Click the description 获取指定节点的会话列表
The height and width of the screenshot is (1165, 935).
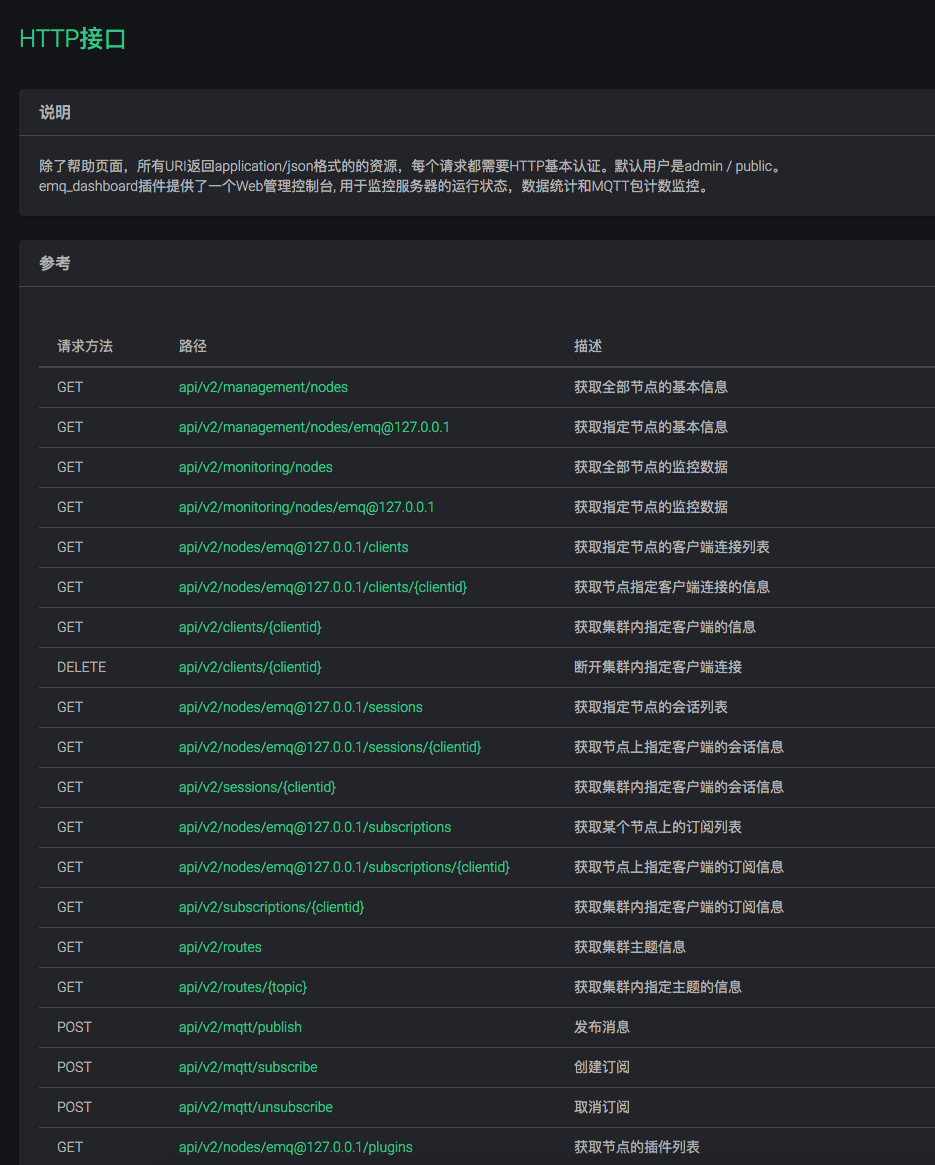(x=650, y=707)
